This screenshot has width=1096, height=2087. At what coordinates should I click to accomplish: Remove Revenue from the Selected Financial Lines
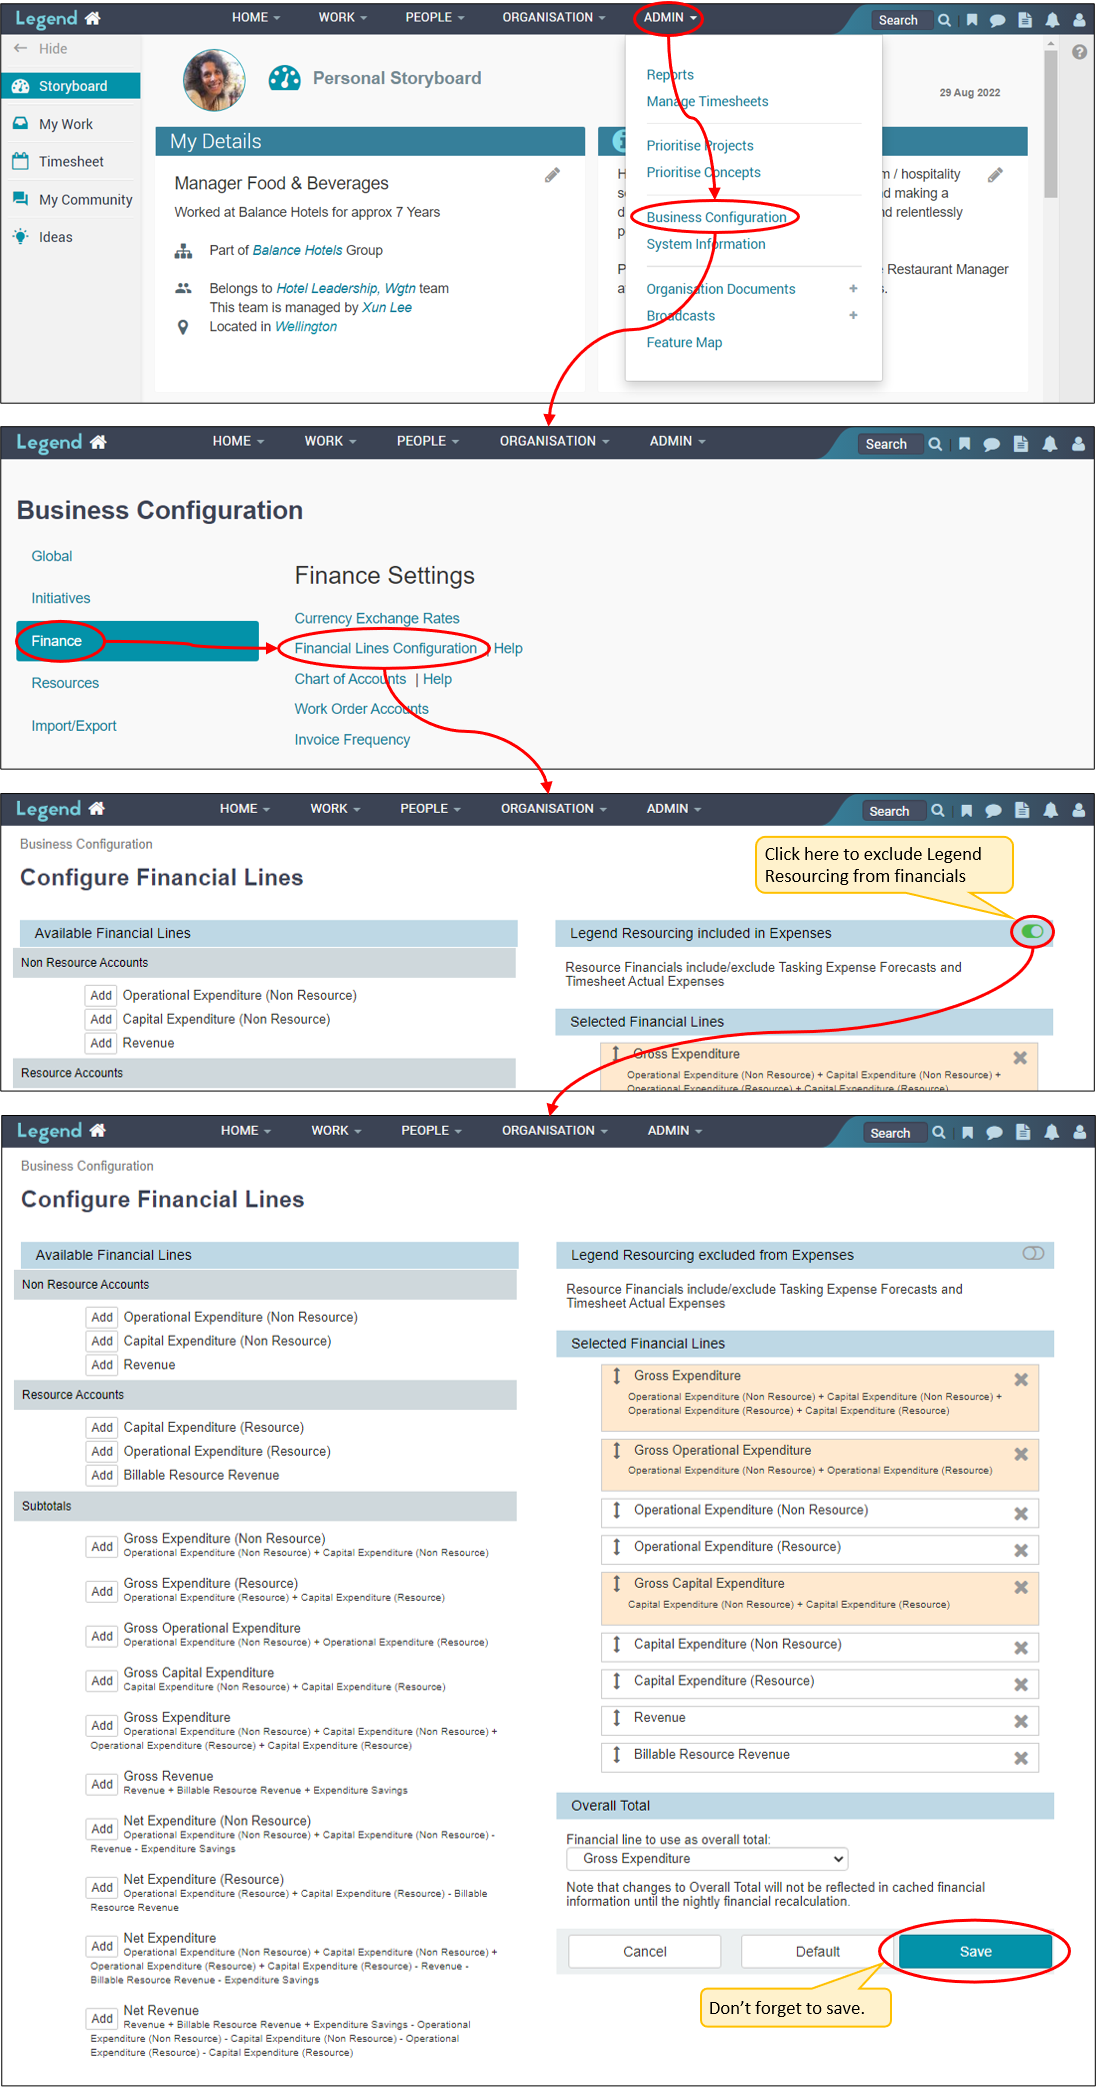coord(1021,1721)
